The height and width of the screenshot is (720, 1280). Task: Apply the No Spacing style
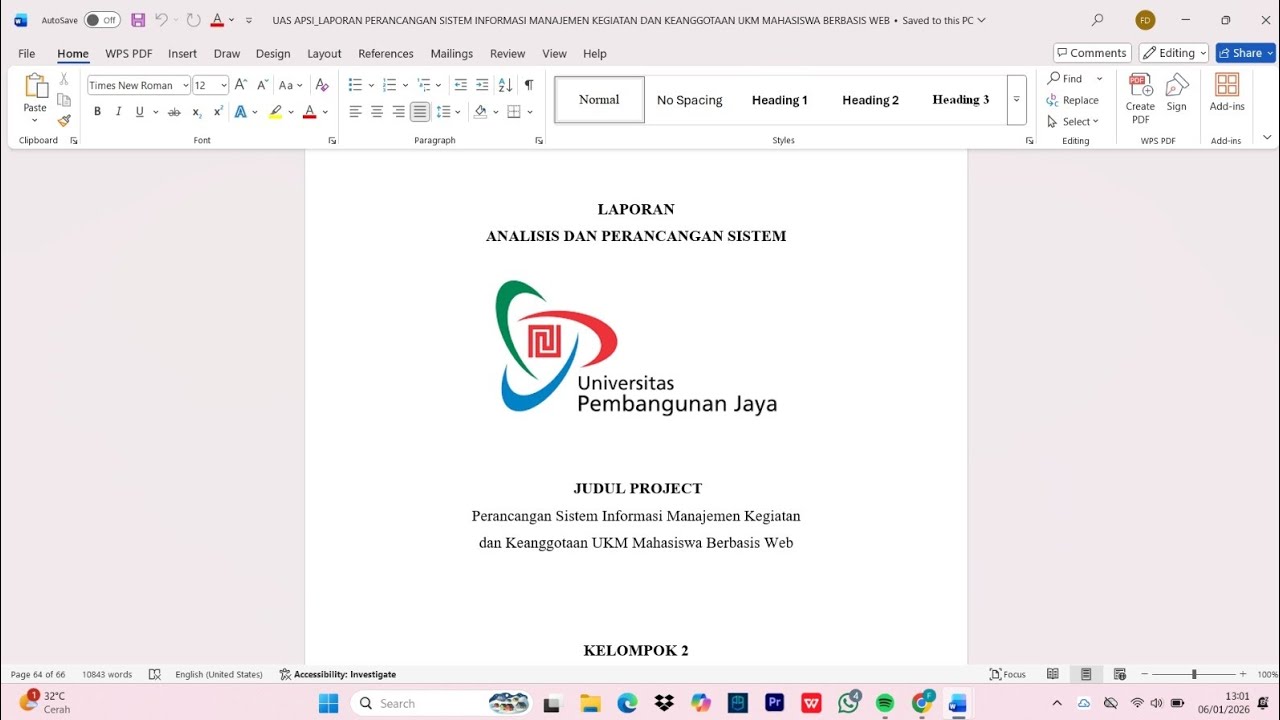pos(690,100)
